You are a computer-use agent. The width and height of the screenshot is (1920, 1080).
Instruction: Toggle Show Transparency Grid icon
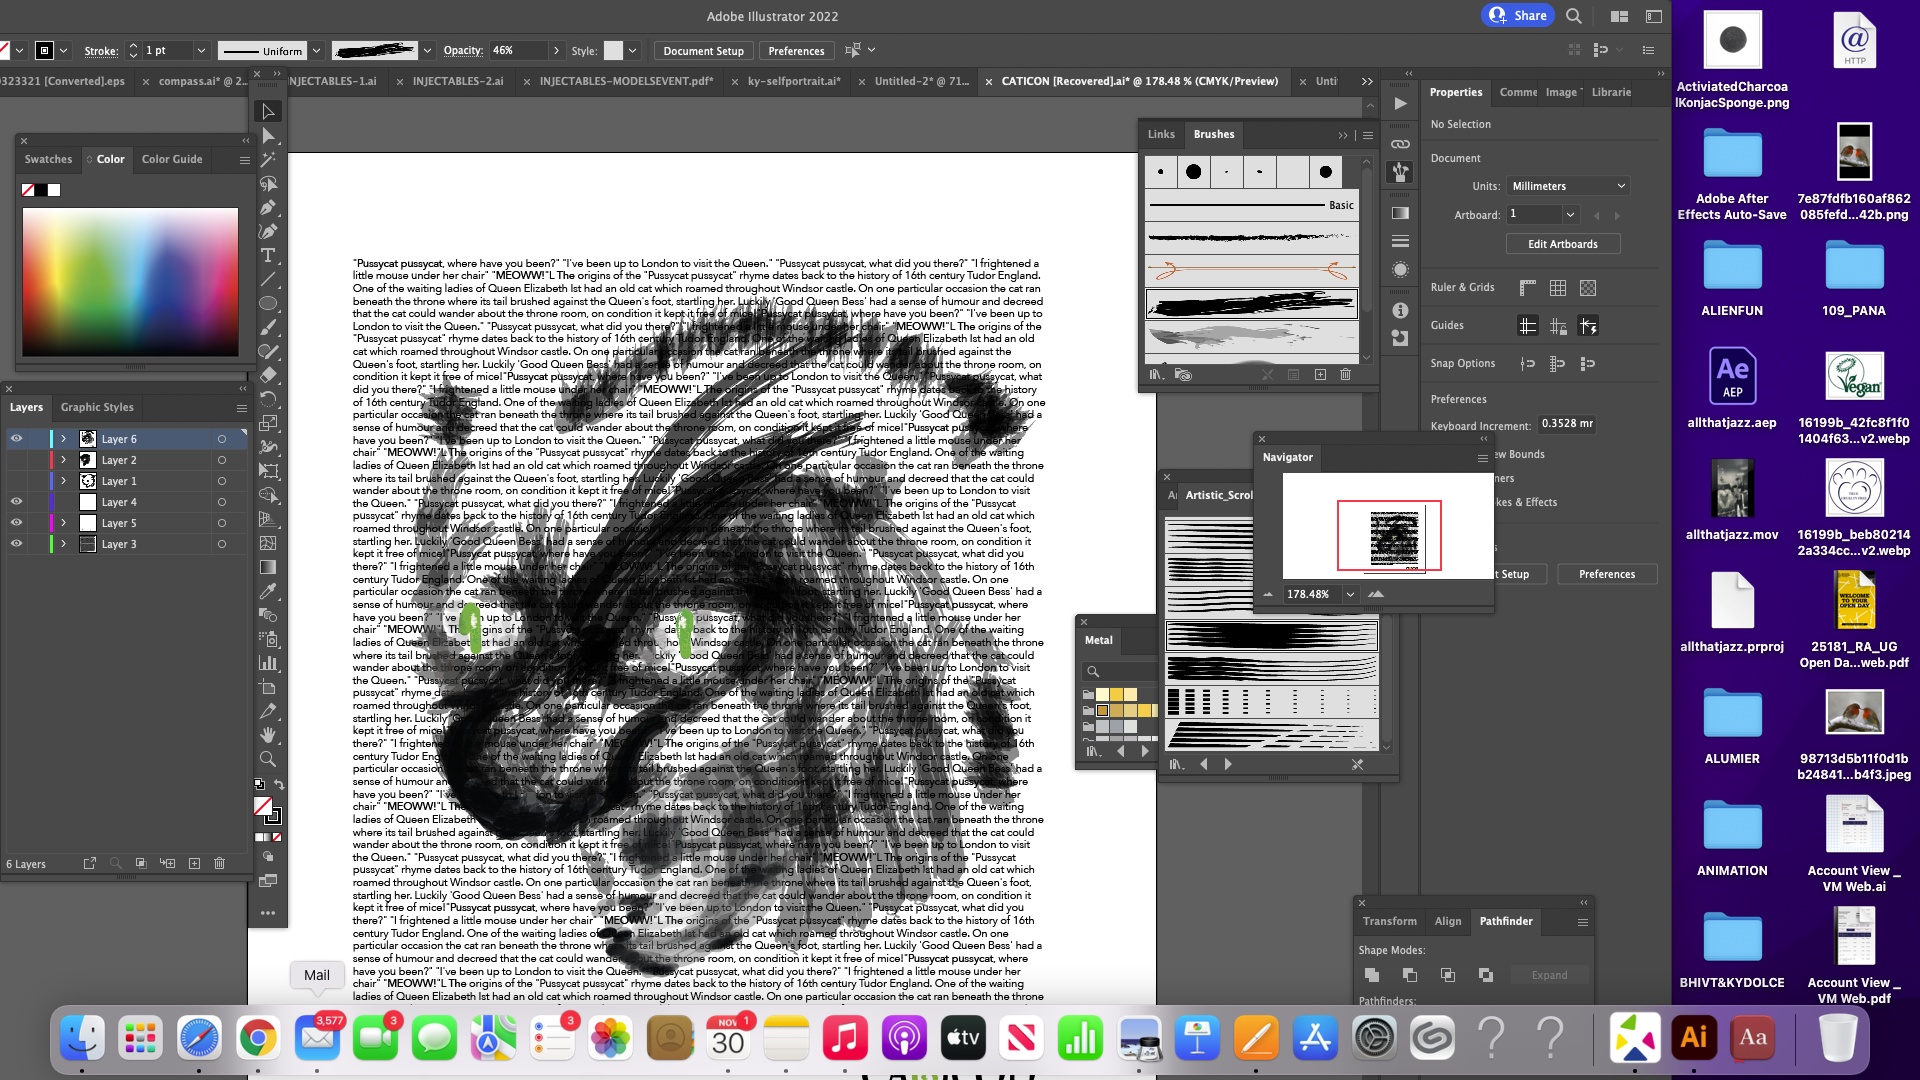[x=1588, y=288]
